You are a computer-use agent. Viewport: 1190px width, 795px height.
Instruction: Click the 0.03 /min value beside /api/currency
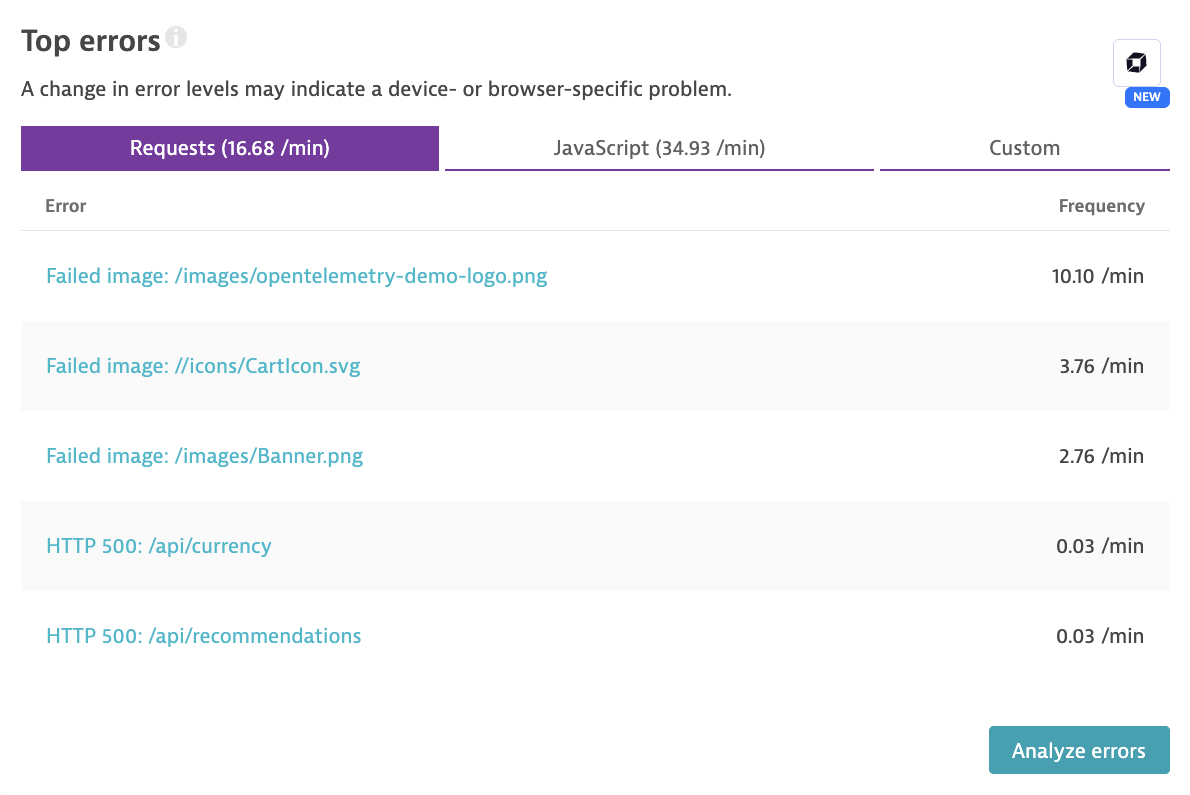point(1098,546)
